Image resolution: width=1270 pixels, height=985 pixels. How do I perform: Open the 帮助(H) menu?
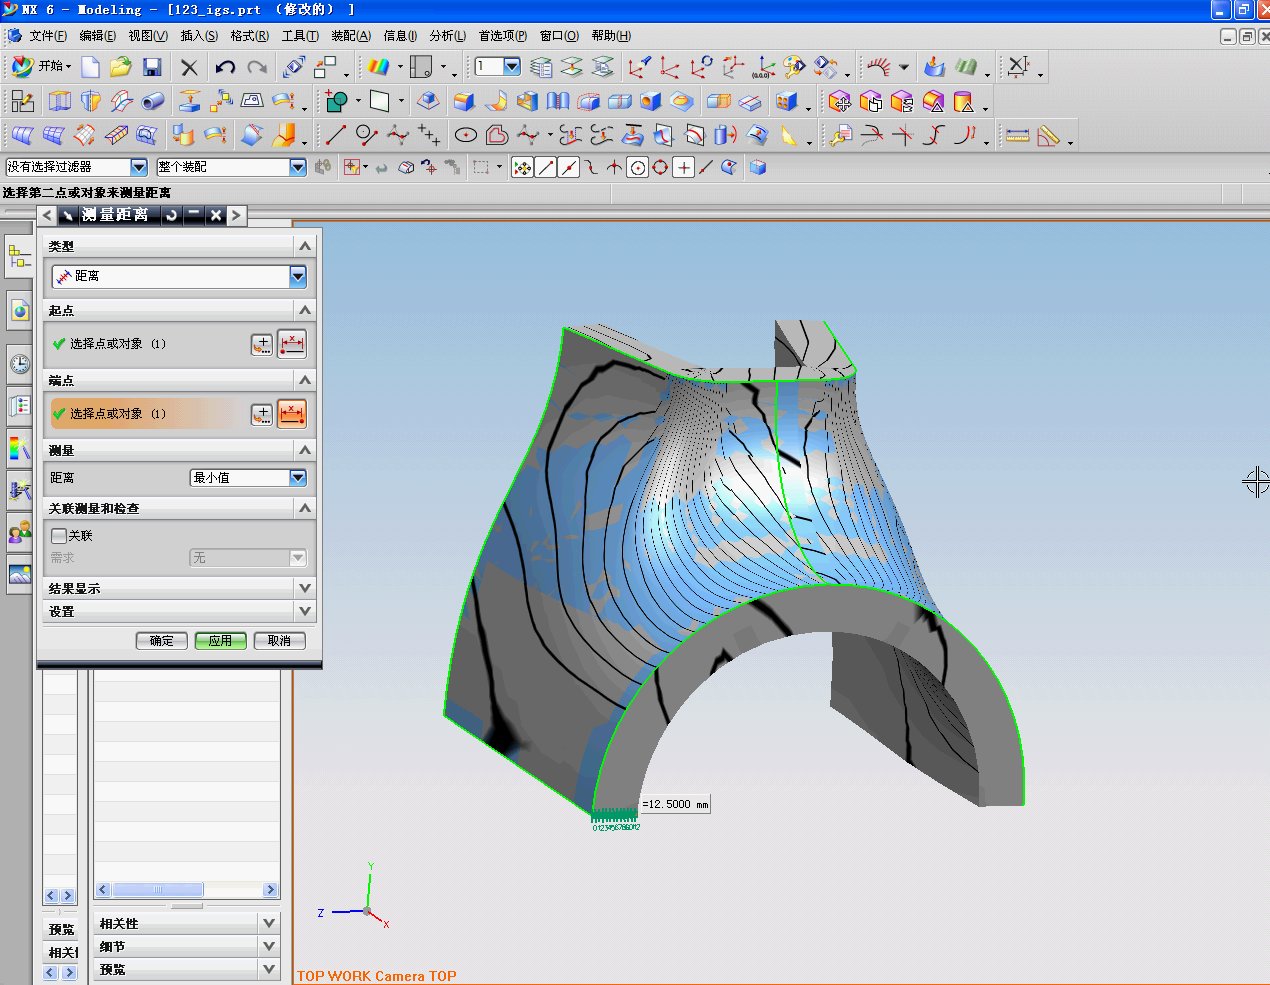point(611,36)
